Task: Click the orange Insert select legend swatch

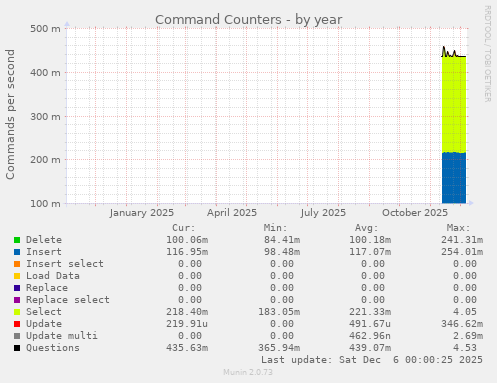Action: tap(17, 264)
